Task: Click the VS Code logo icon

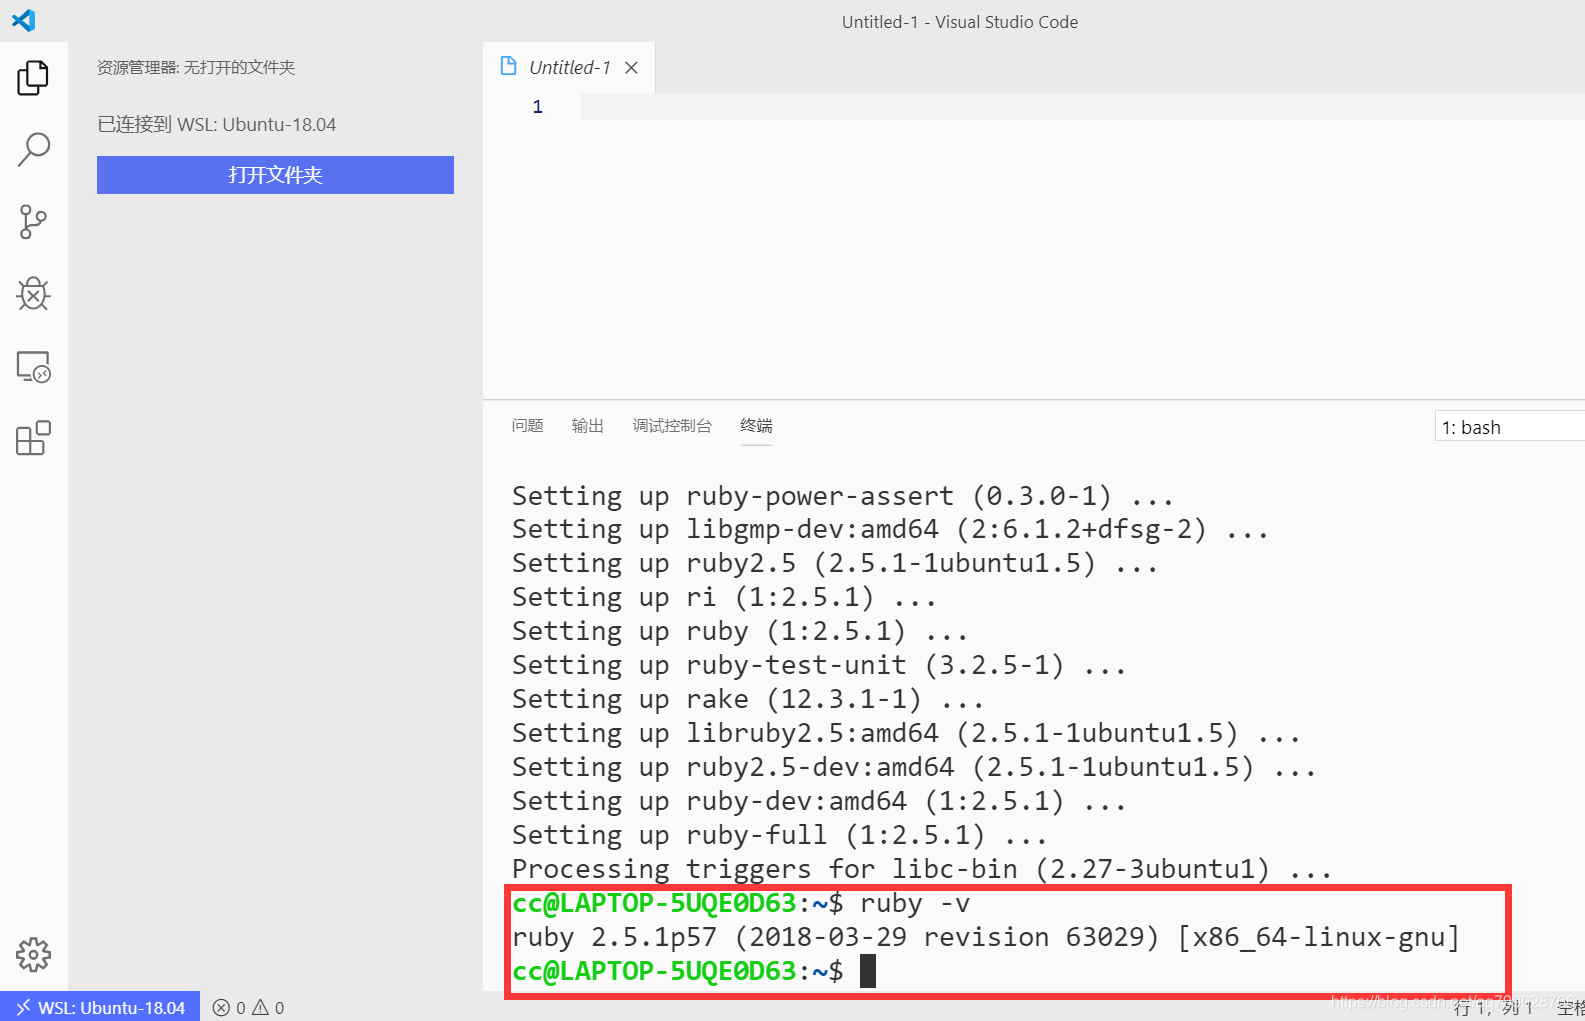Action: tap(23, 21)
